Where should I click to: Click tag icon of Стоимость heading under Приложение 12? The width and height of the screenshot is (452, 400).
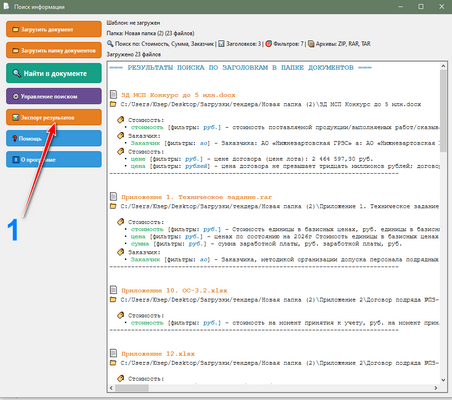point(121,378)
